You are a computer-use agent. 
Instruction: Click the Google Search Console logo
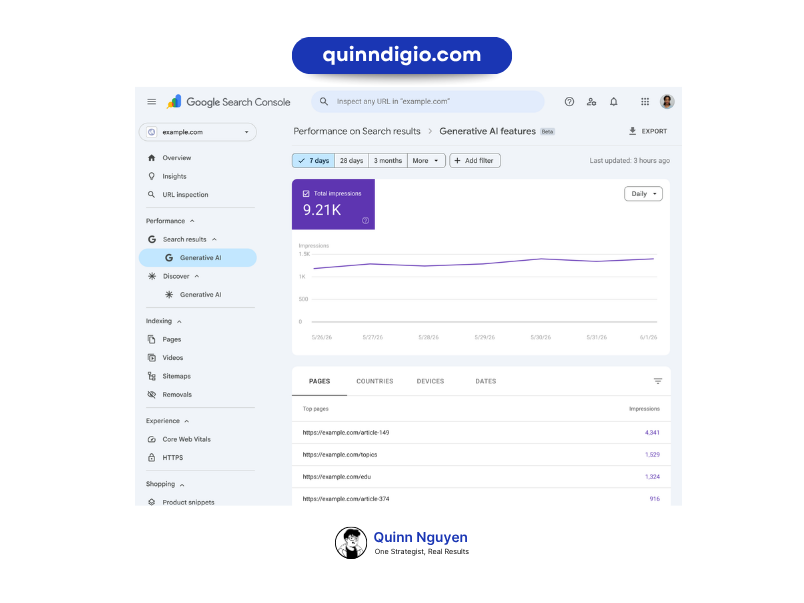point(228,102)
